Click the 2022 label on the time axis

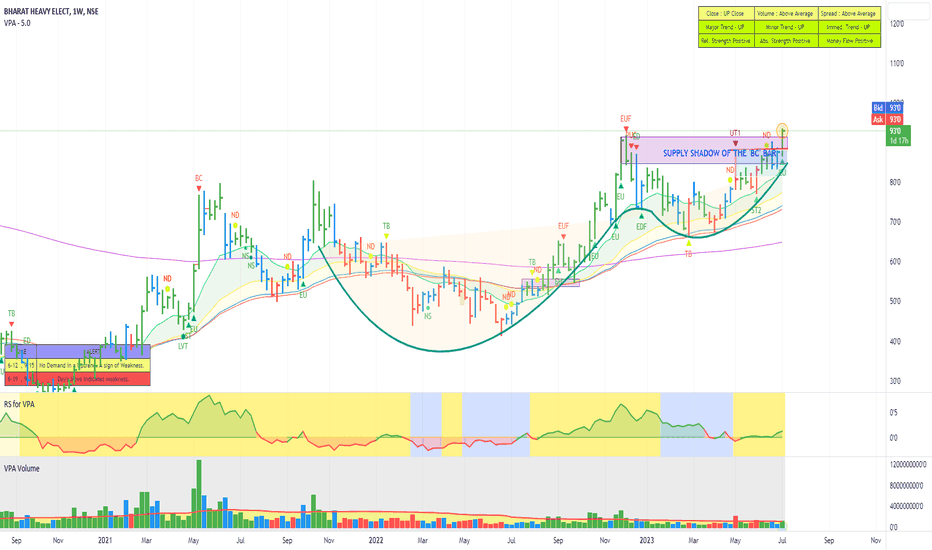(x=376, y=540)
